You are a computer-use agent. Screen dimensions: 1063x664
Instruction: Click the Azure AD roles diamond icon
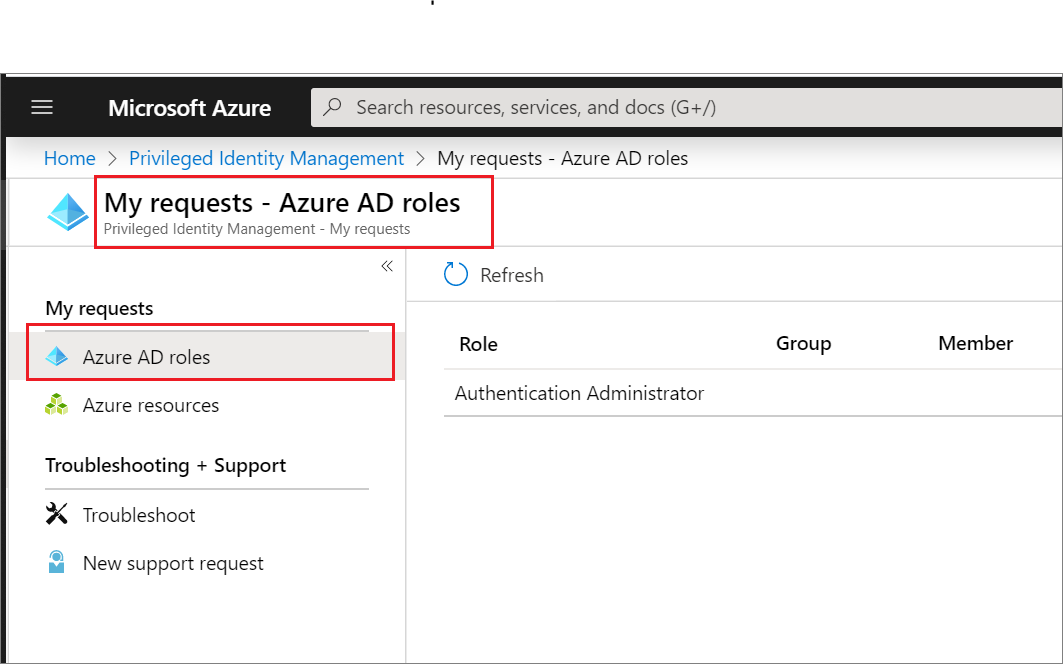(57, 356)
